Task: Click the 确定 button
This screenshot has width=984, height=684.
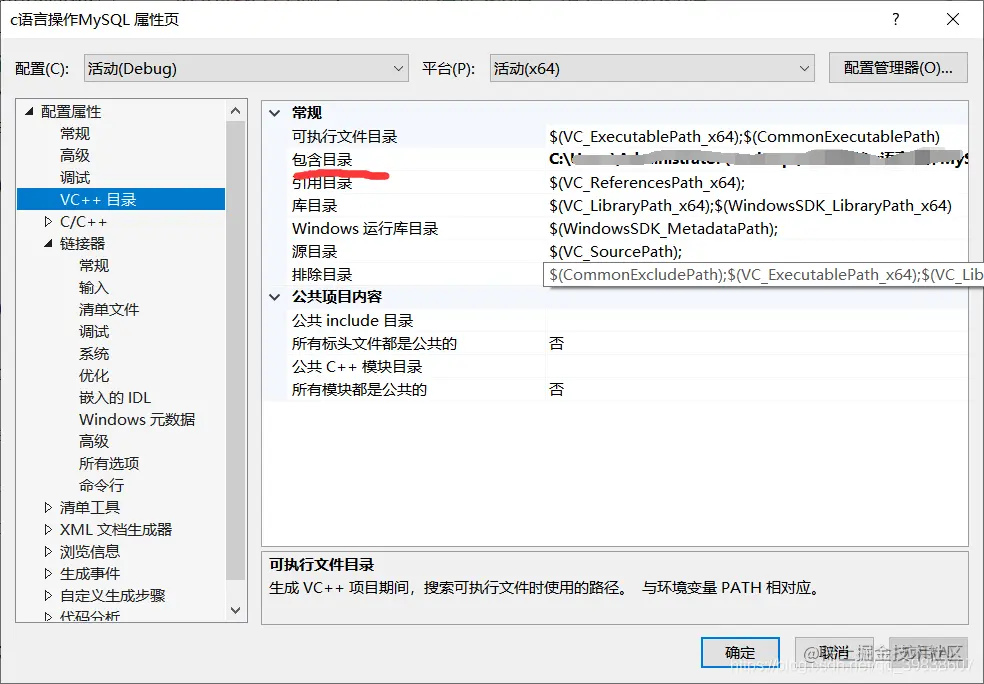Action: click(740, 653)
